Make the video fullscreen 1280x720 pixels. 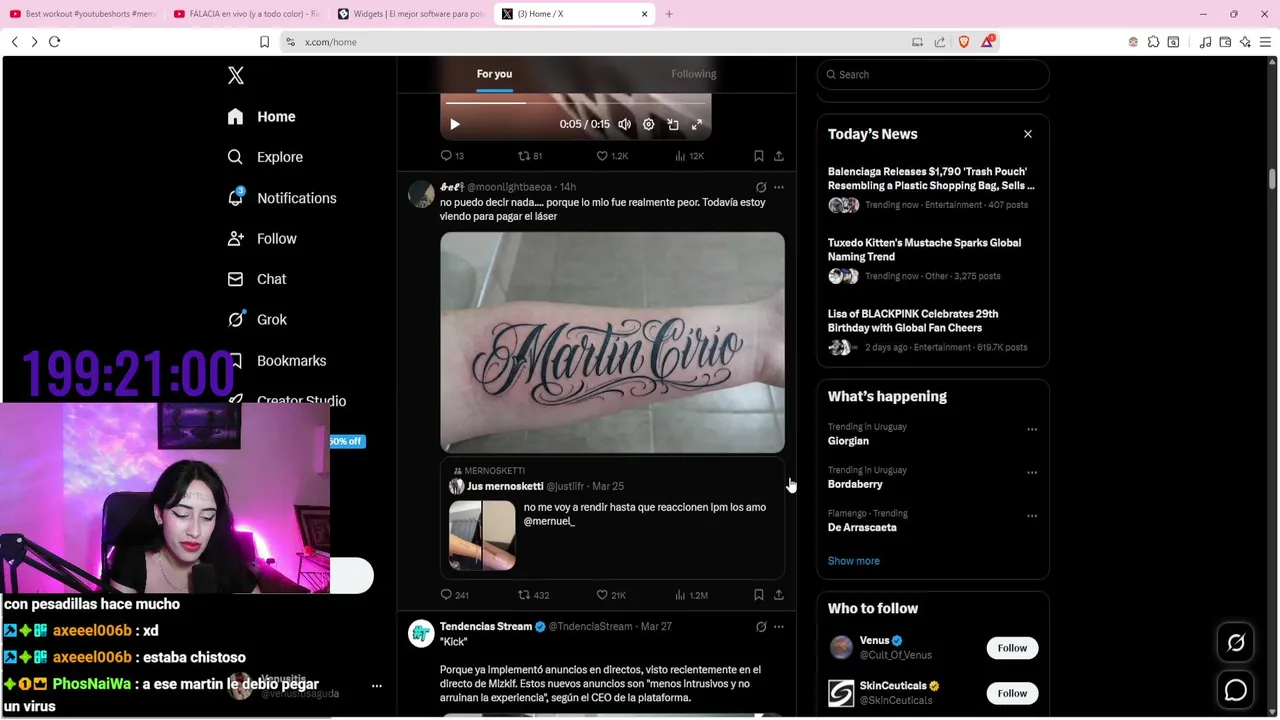(697, 124)
